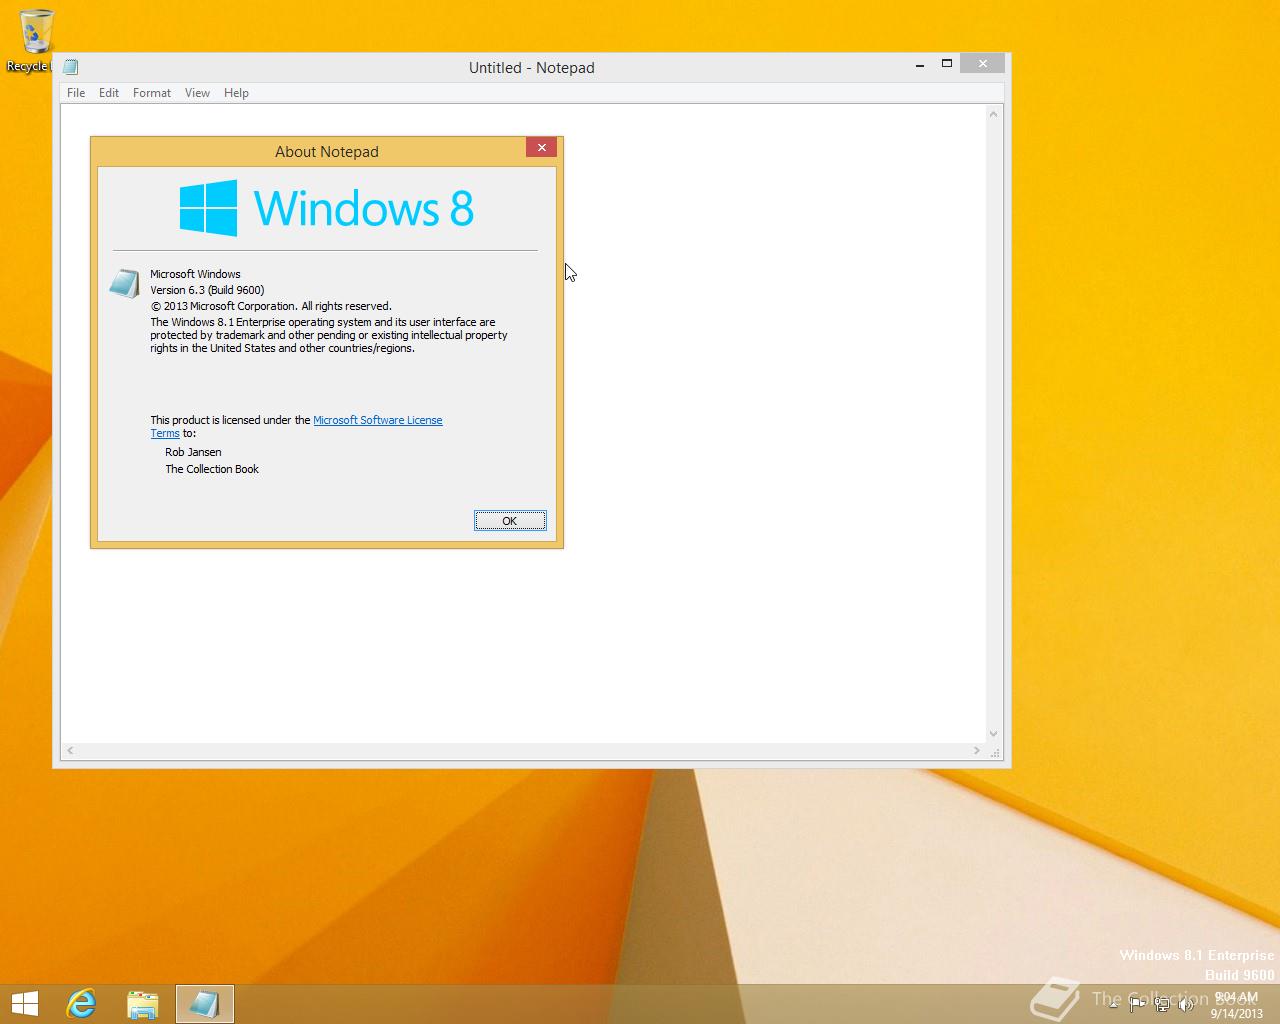
Task: Show hidden tray icons arrow
Action: tap(1113, 1004)
